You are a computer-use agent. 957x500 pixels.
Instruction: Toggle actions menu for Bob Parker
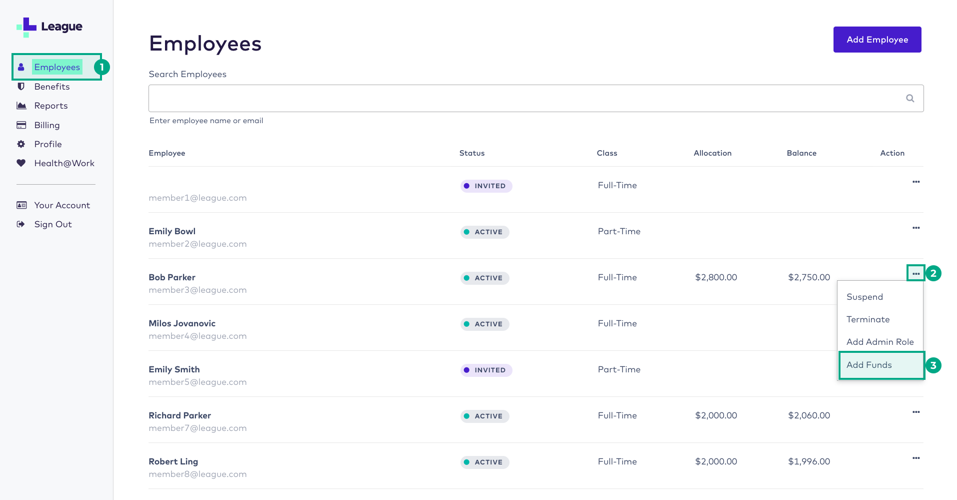point(916,274)
